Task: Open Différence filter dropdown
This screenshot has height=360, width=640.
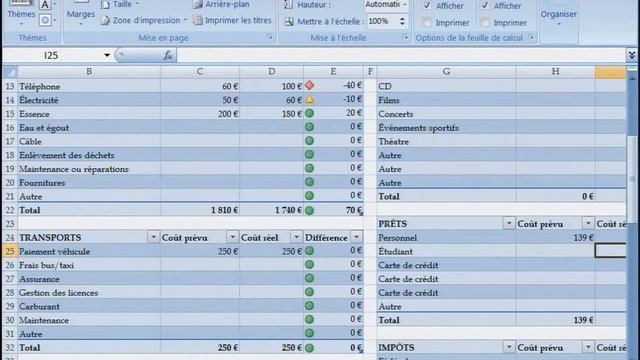Action: coord(356,237)
